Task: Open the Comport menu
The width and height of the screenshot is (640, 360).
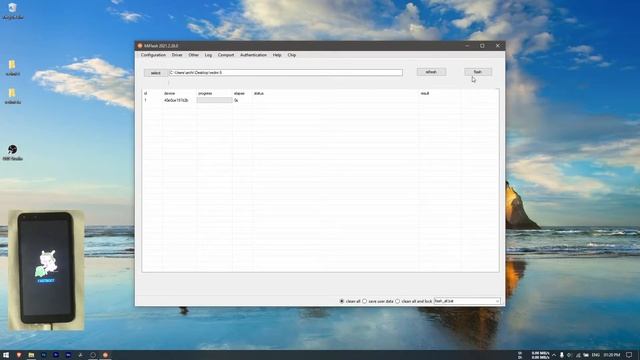Action: click(226, 55)
